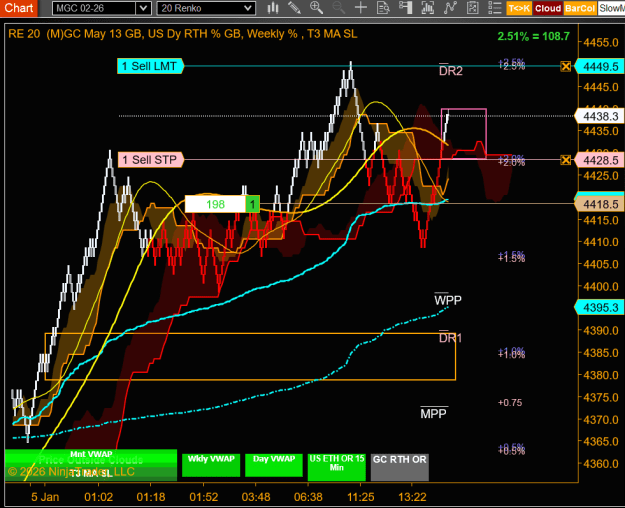Open the bar type chart style icon

pos(273,8)
